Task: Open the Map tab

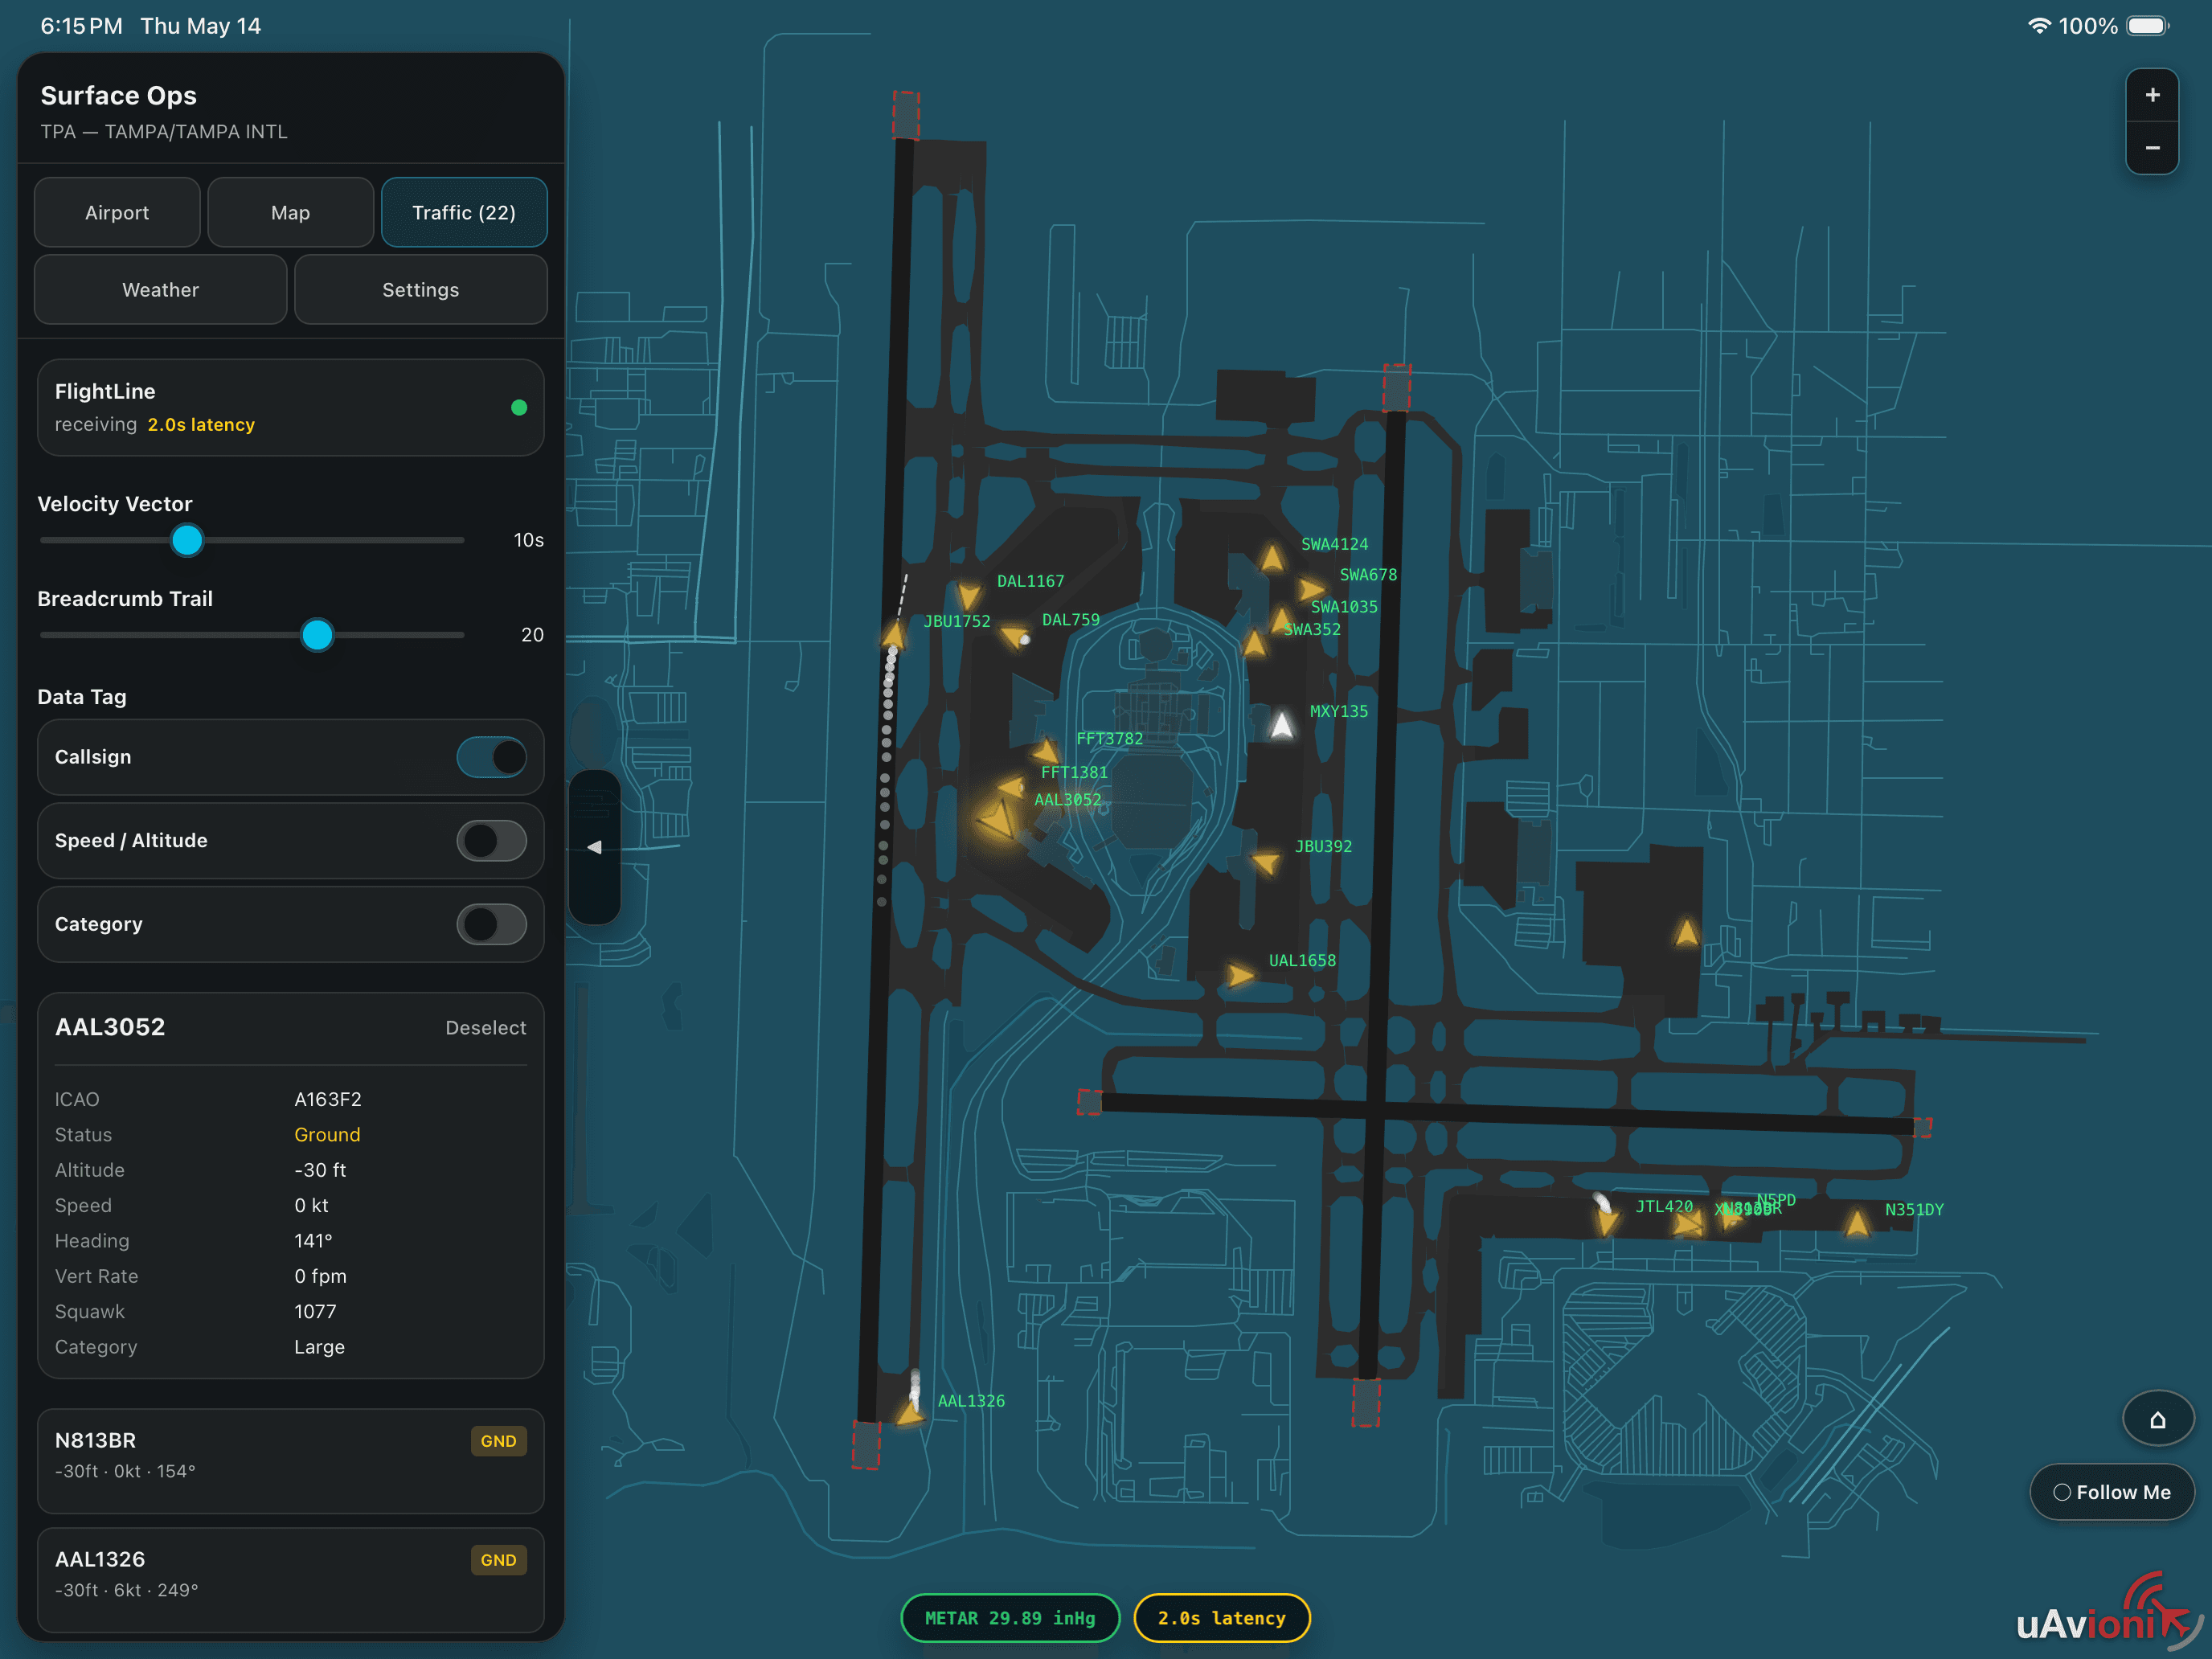Action: pos(291,213)
